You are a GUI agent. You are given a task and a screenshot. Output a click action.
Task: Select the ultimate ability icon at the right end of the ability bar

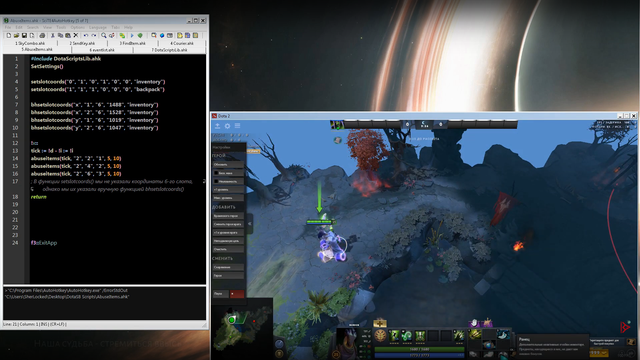[459, 336]
